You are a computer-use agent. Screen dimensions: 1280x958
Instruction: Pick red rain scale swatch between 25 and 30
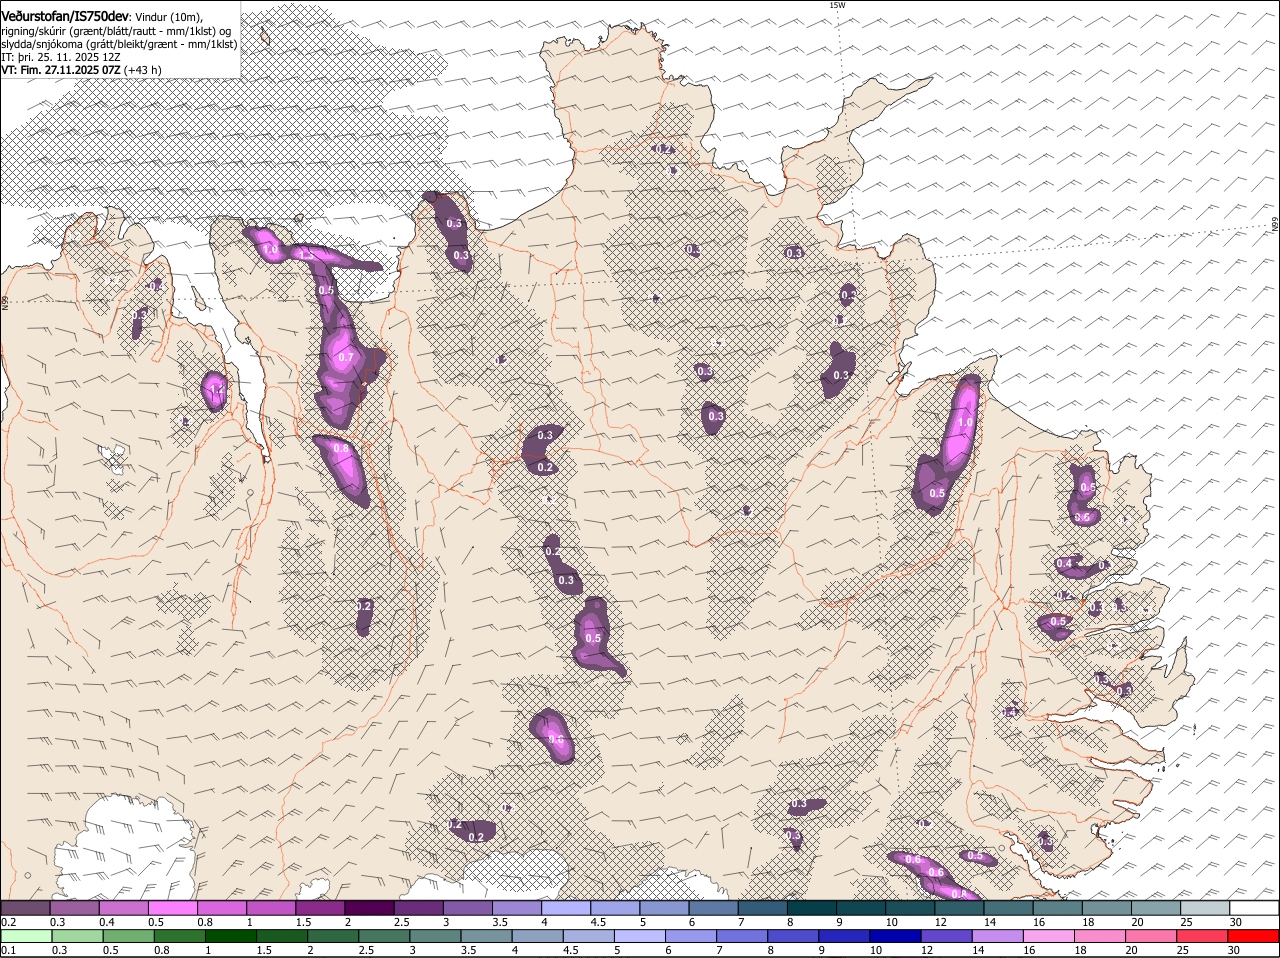(1203, 936)
